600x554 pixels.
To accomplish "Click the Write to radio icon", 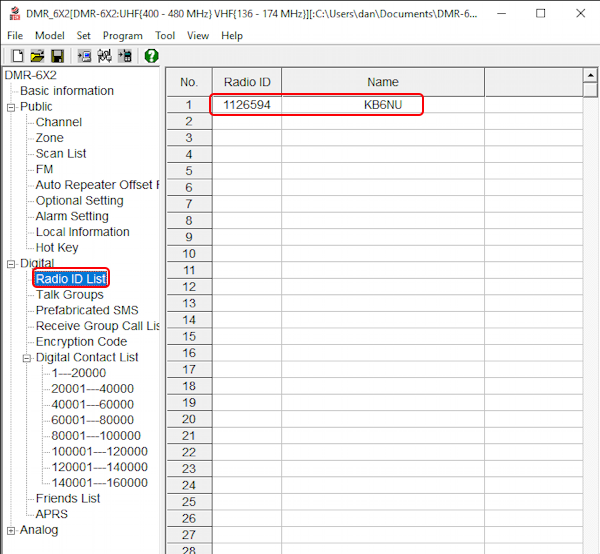I will pos(124,56).
